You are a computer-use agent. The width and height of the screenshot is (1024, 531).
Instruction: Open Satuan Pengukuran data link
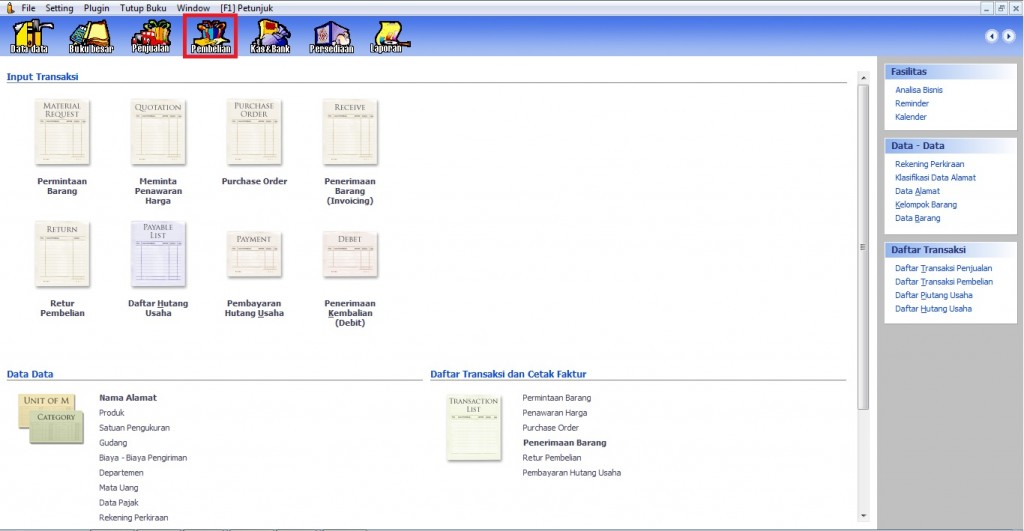point(134,428)
